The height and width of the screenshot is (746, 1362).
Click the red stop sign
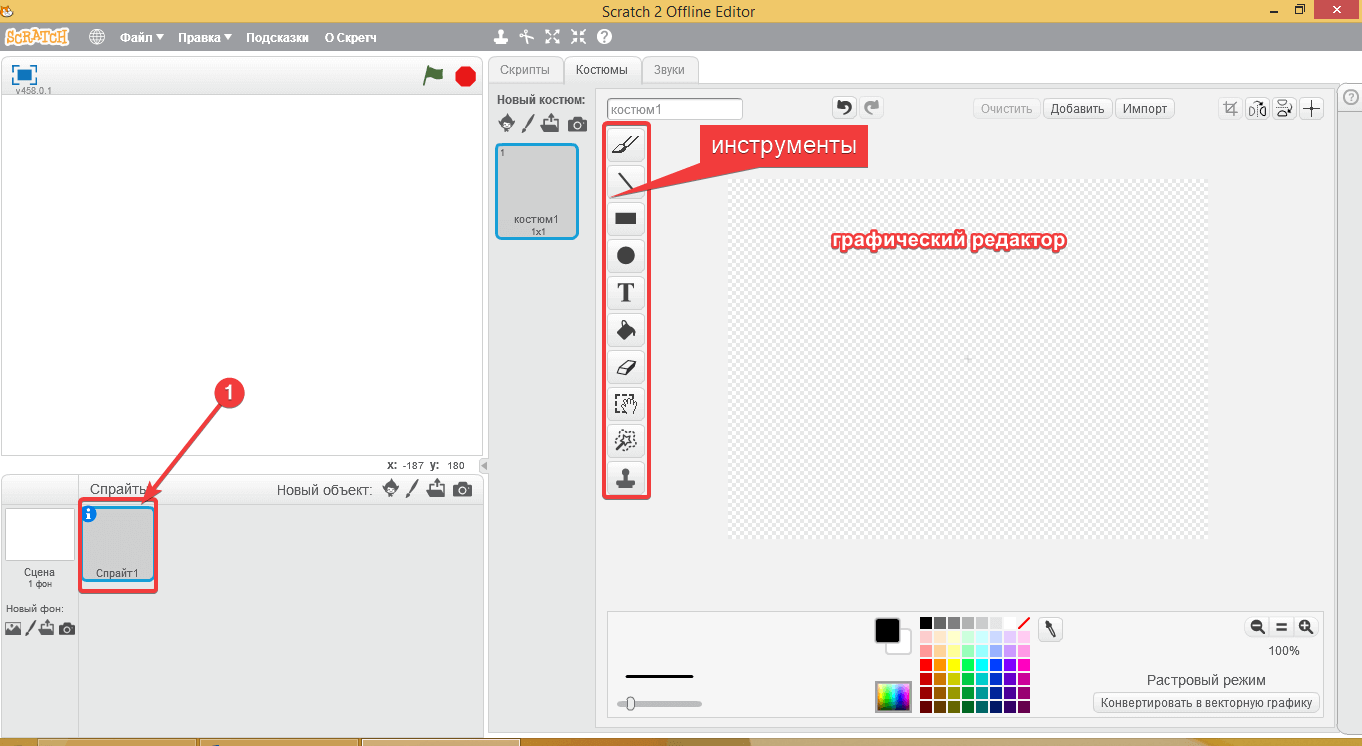[465, 76]
